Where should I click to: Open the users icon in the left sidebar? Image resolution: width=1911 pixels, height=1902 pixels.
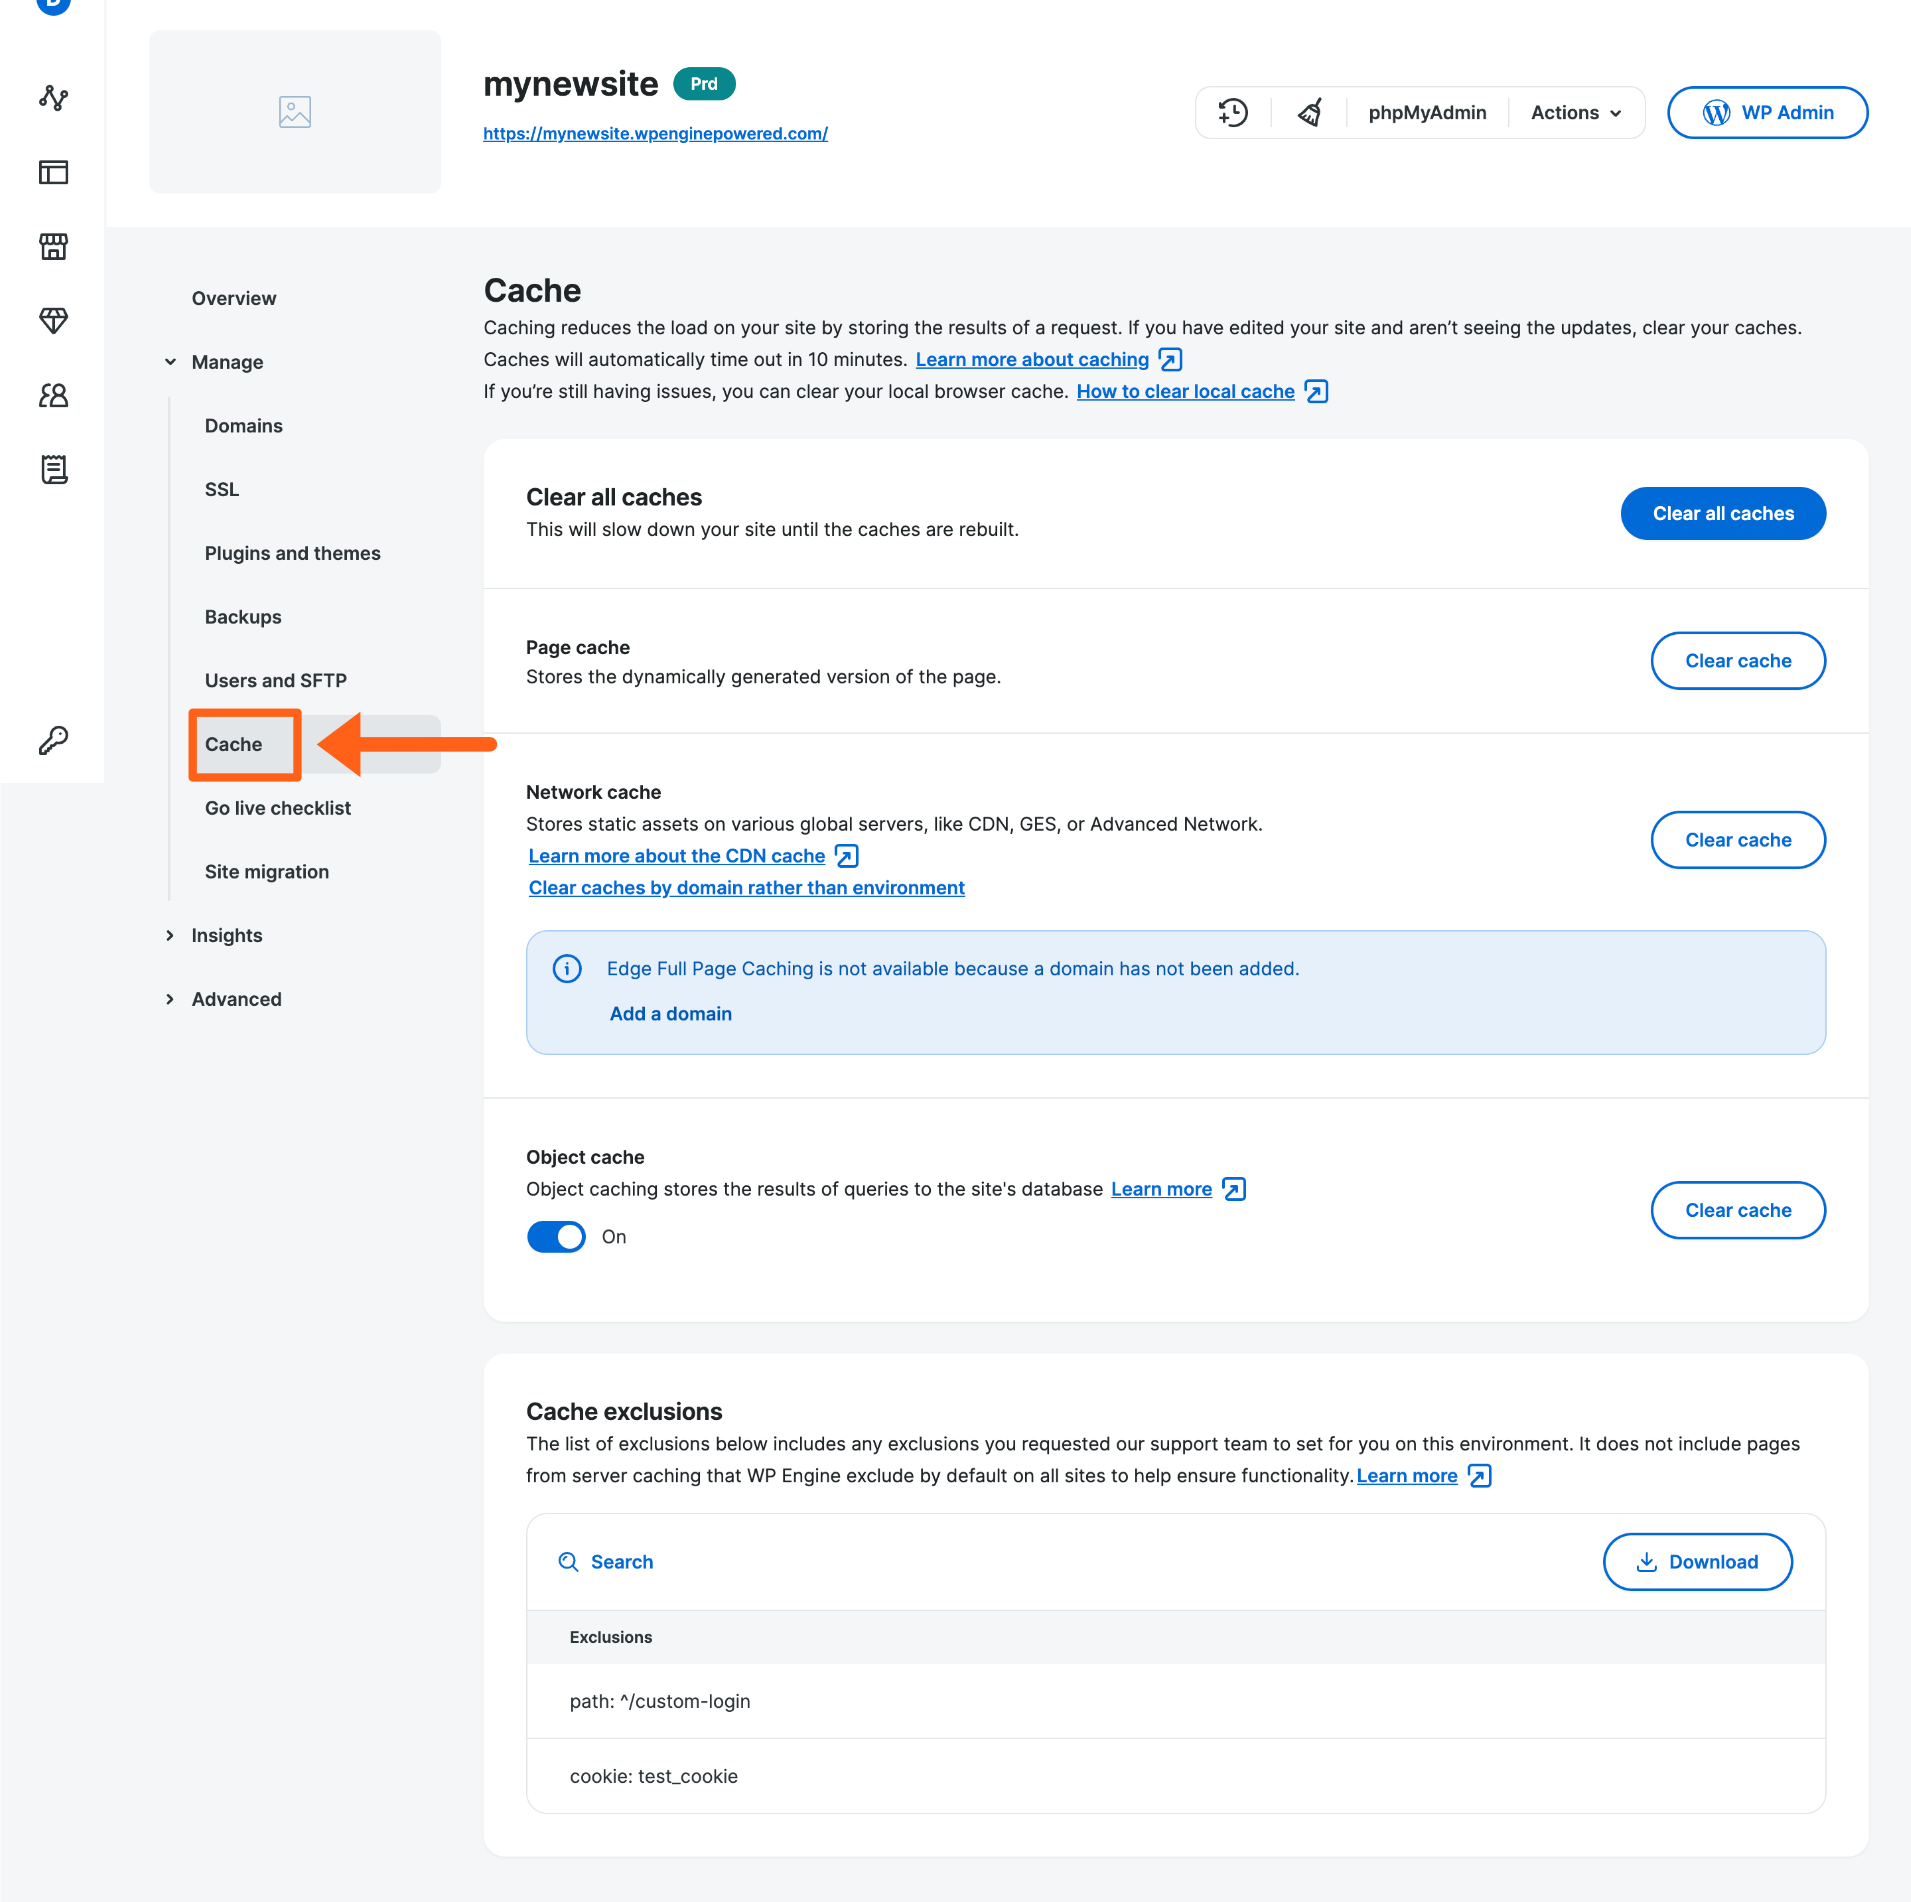point(53,395)
